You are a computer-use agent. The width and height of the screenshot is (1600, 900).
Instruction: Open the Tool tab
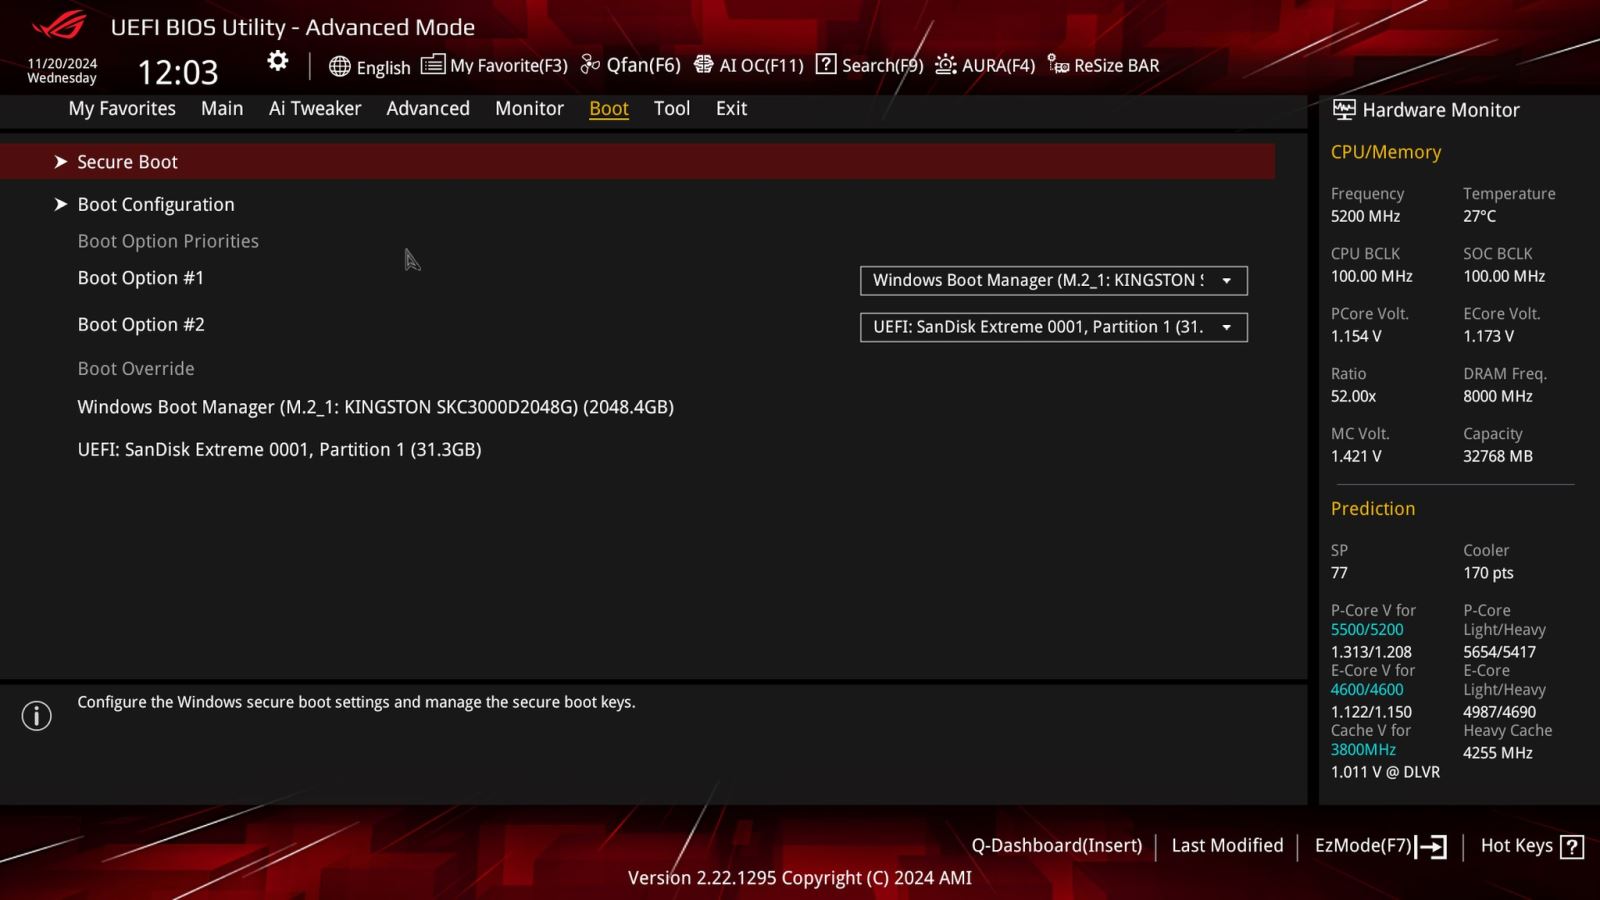[x=672, y=108]
